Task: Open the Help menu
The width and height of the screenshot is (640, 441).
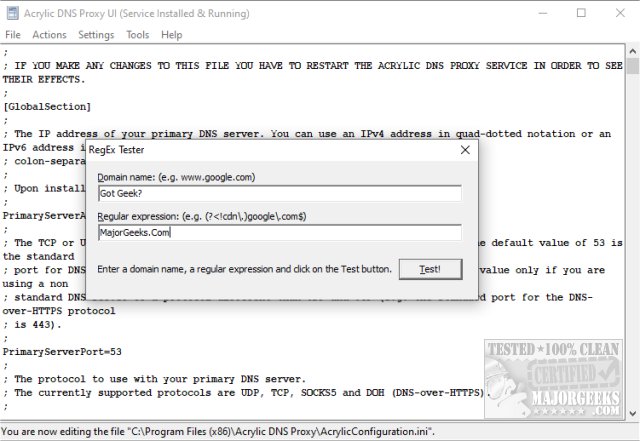Action: 171,35
